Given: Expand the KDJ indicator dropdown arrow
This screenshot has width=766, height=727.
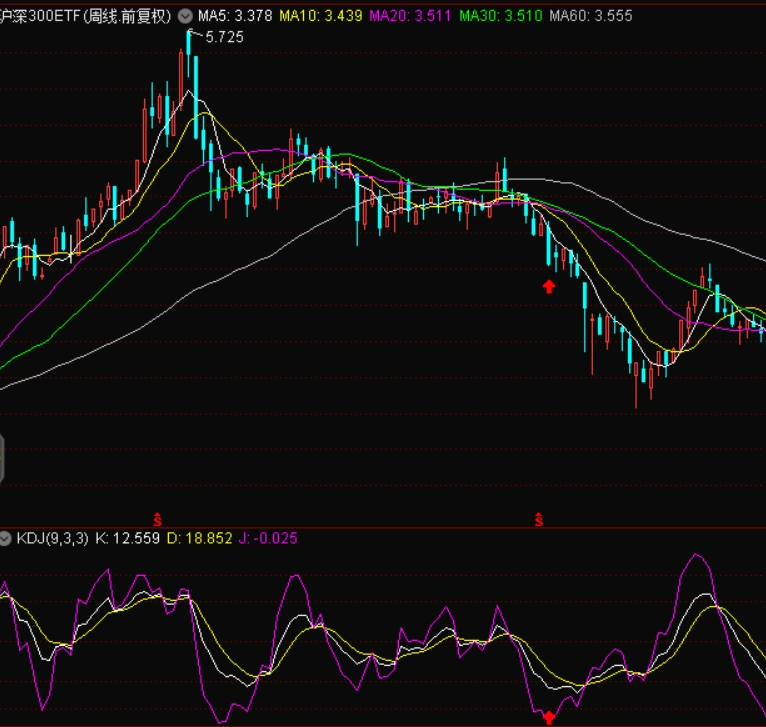Looking at the screenshot, I should click(7, 538).
